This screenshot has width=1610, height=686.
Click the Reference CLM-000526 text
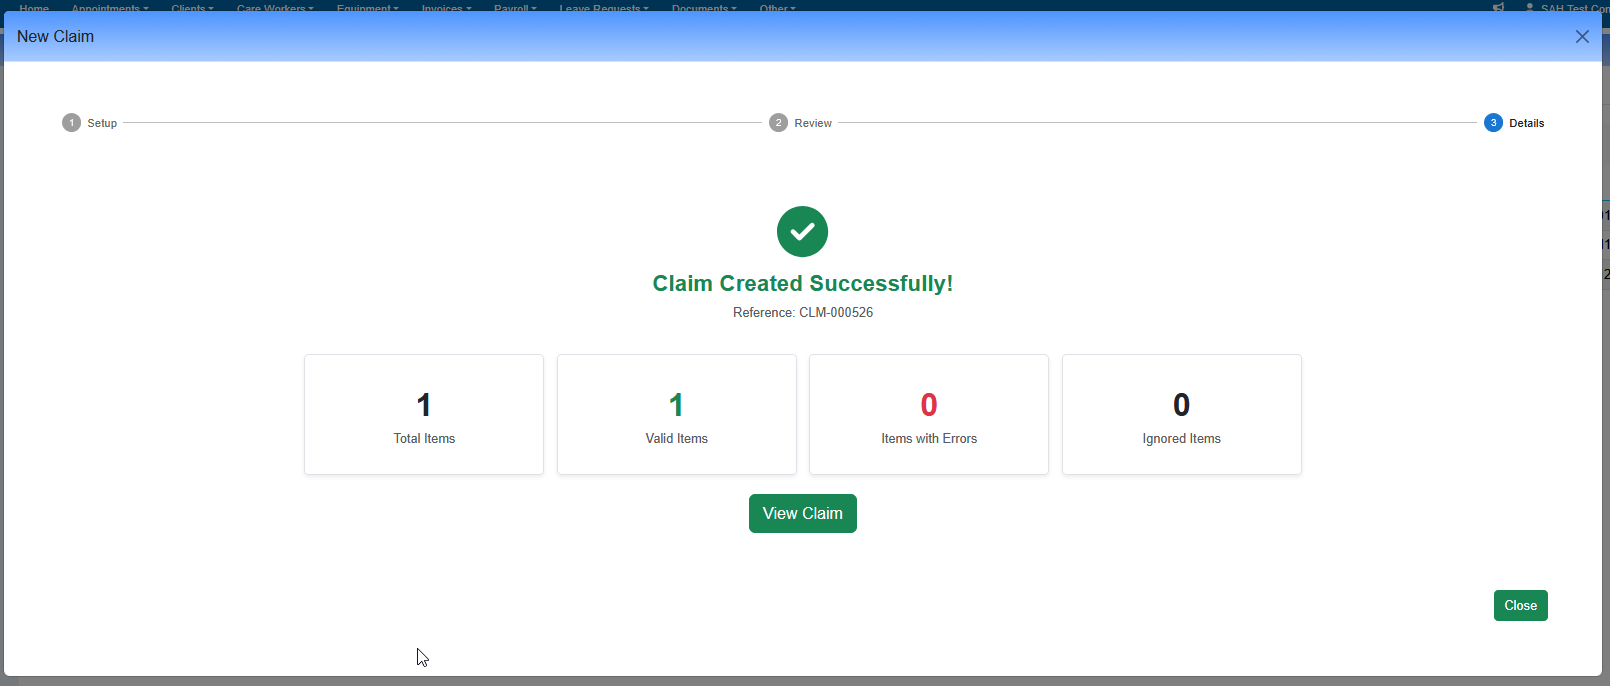(803, 313)
